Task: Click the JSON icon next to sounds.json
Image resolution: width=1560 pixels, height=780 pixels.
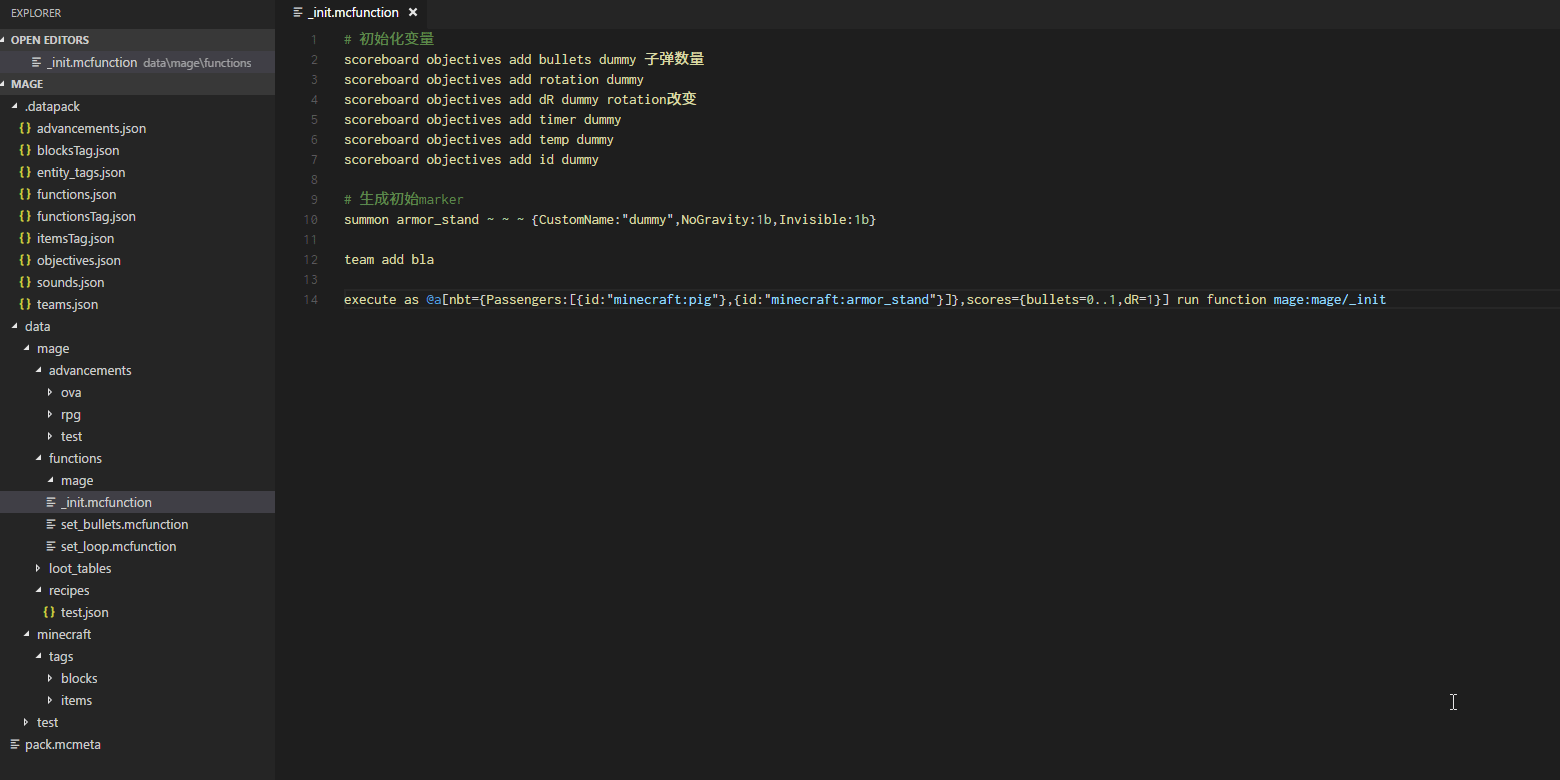Action: tap(25, 283)
